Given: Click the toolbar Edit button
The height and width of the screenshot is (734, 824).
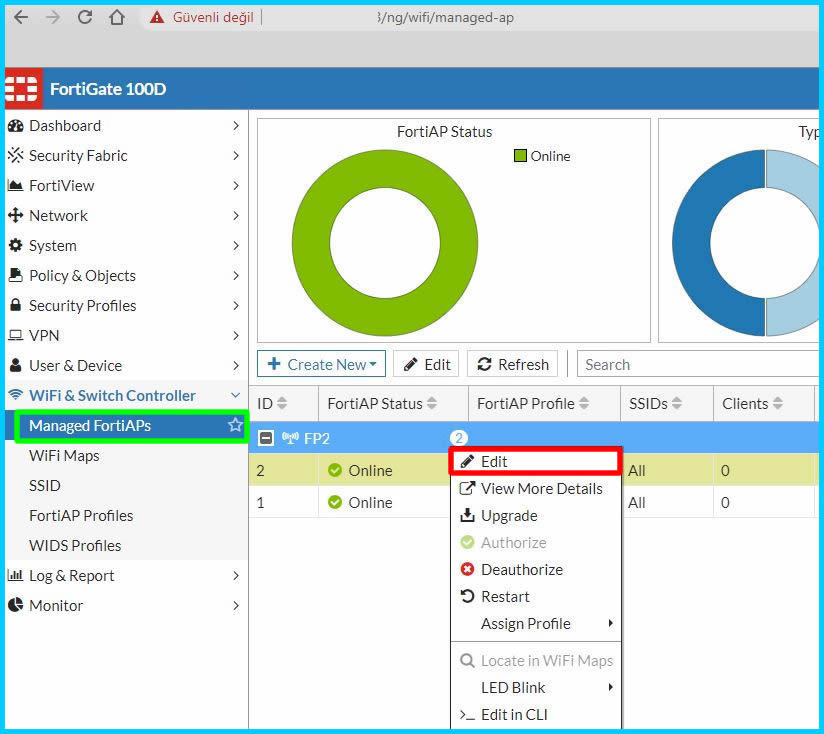Looking at the screenshot, I should pyautogui.click(x=426, y=364).
